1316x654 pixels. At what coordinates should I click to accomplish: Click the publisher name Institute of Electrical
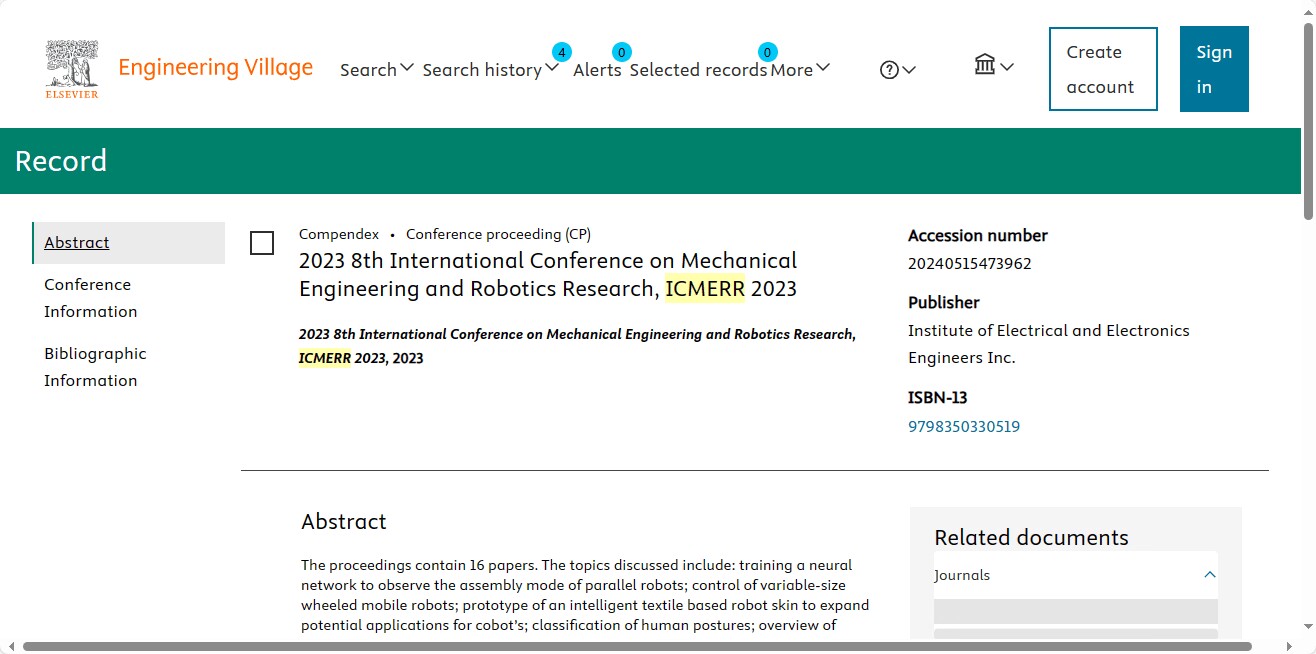[x=1049, y=344]
